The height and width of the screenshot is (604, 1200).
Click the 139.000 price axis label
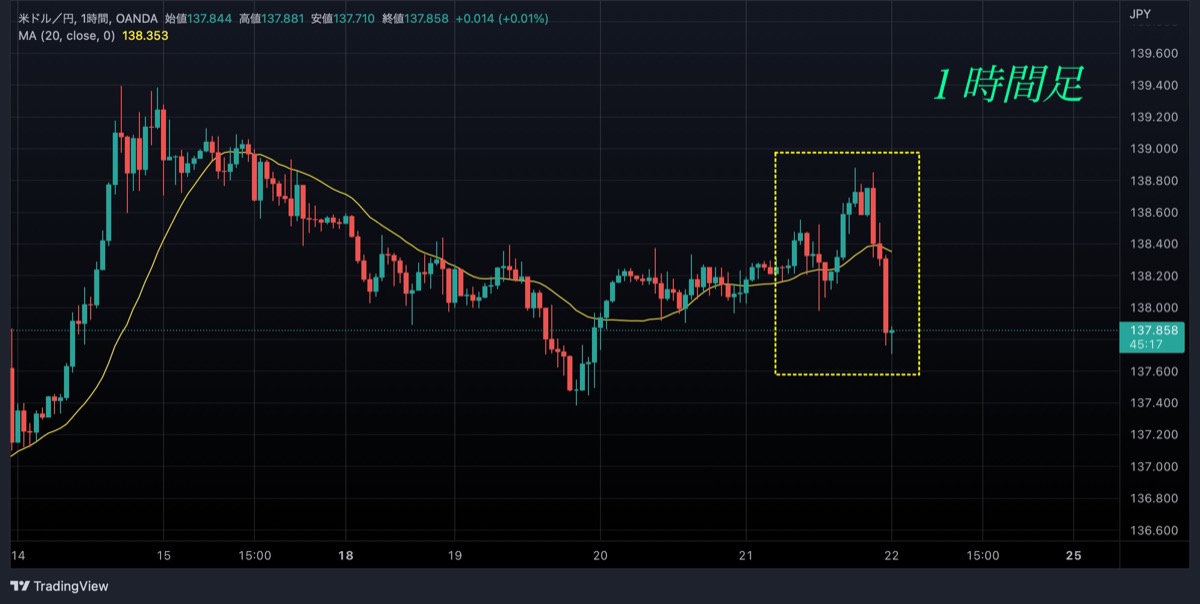pyautogui.click(x=1152, y=149)
